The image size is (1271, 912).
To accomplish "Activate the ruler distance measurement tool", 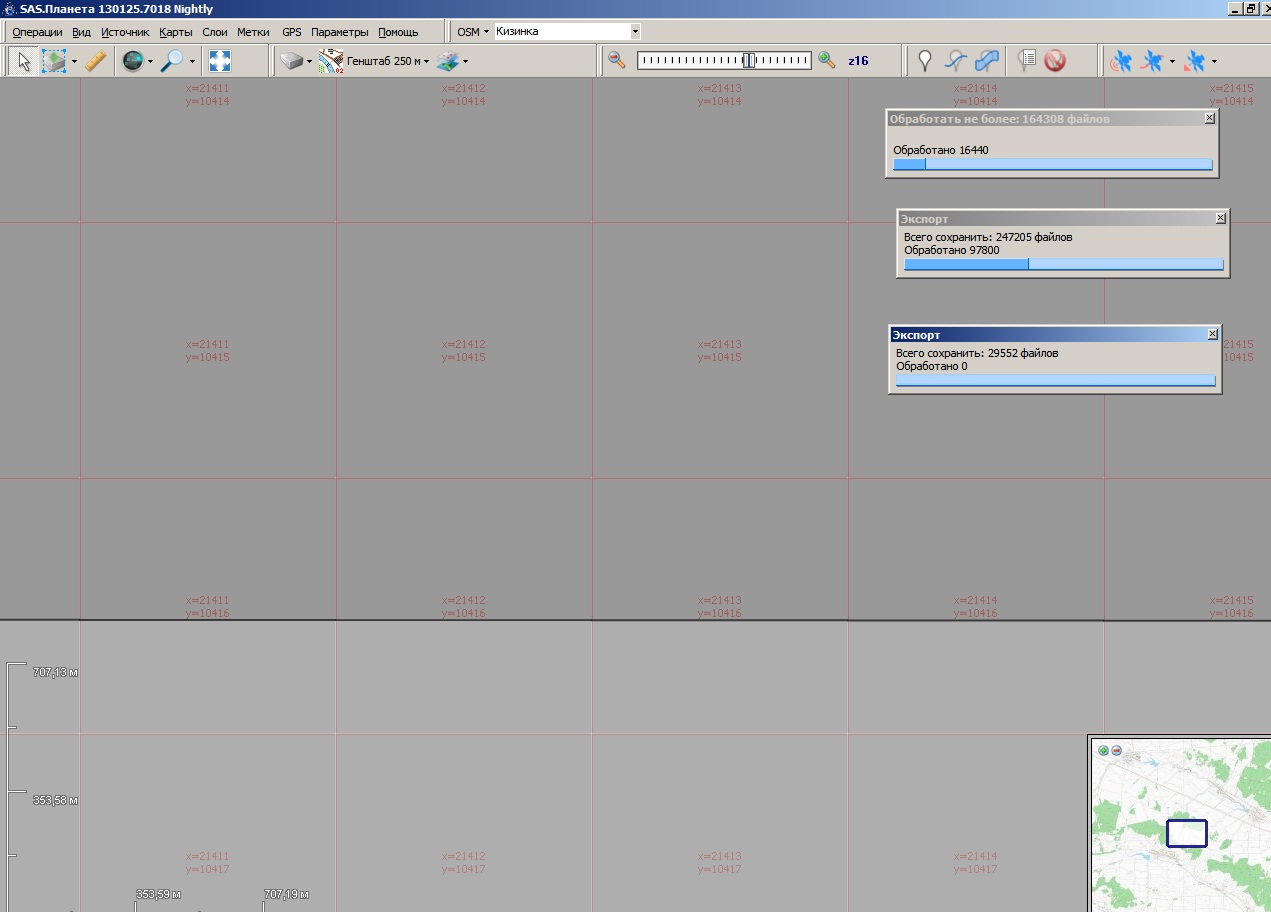I will 96,61.
